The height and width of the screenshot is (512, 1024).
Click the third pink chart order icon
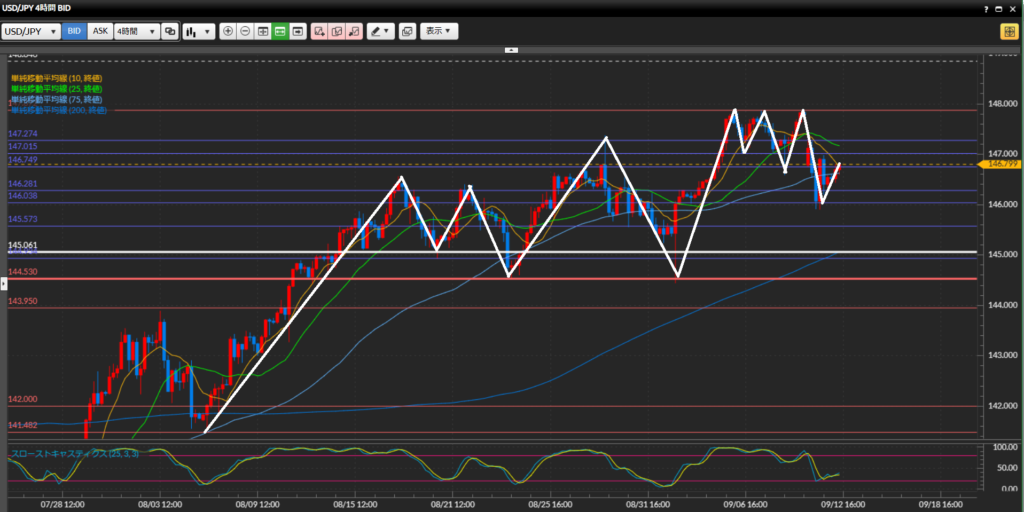[x=354, y=31]
